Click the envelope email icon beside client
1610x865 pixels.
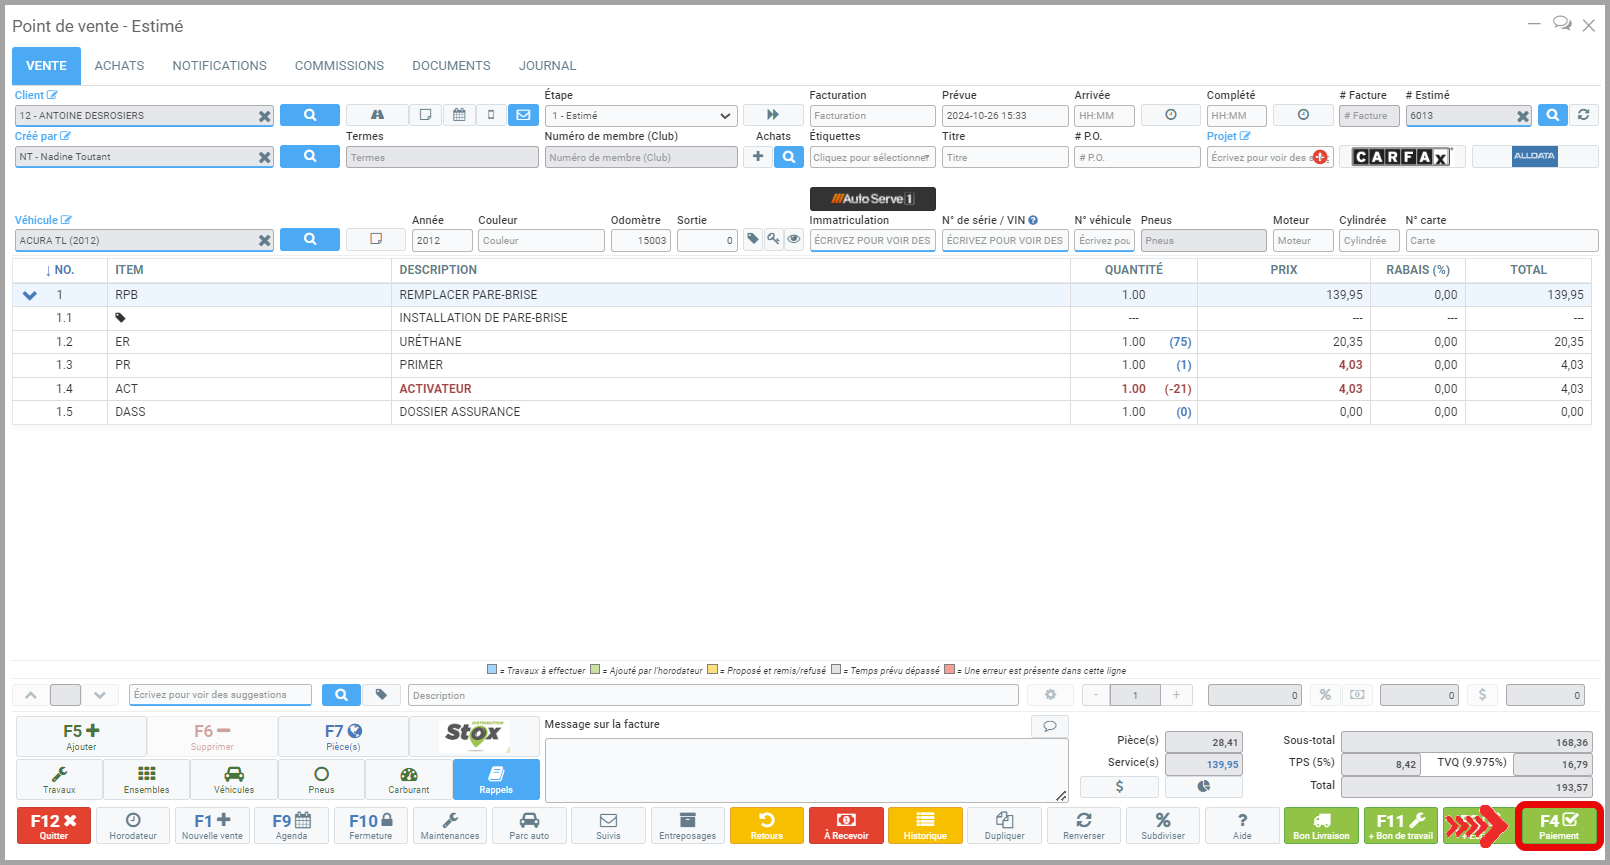(x=523, y=115)
